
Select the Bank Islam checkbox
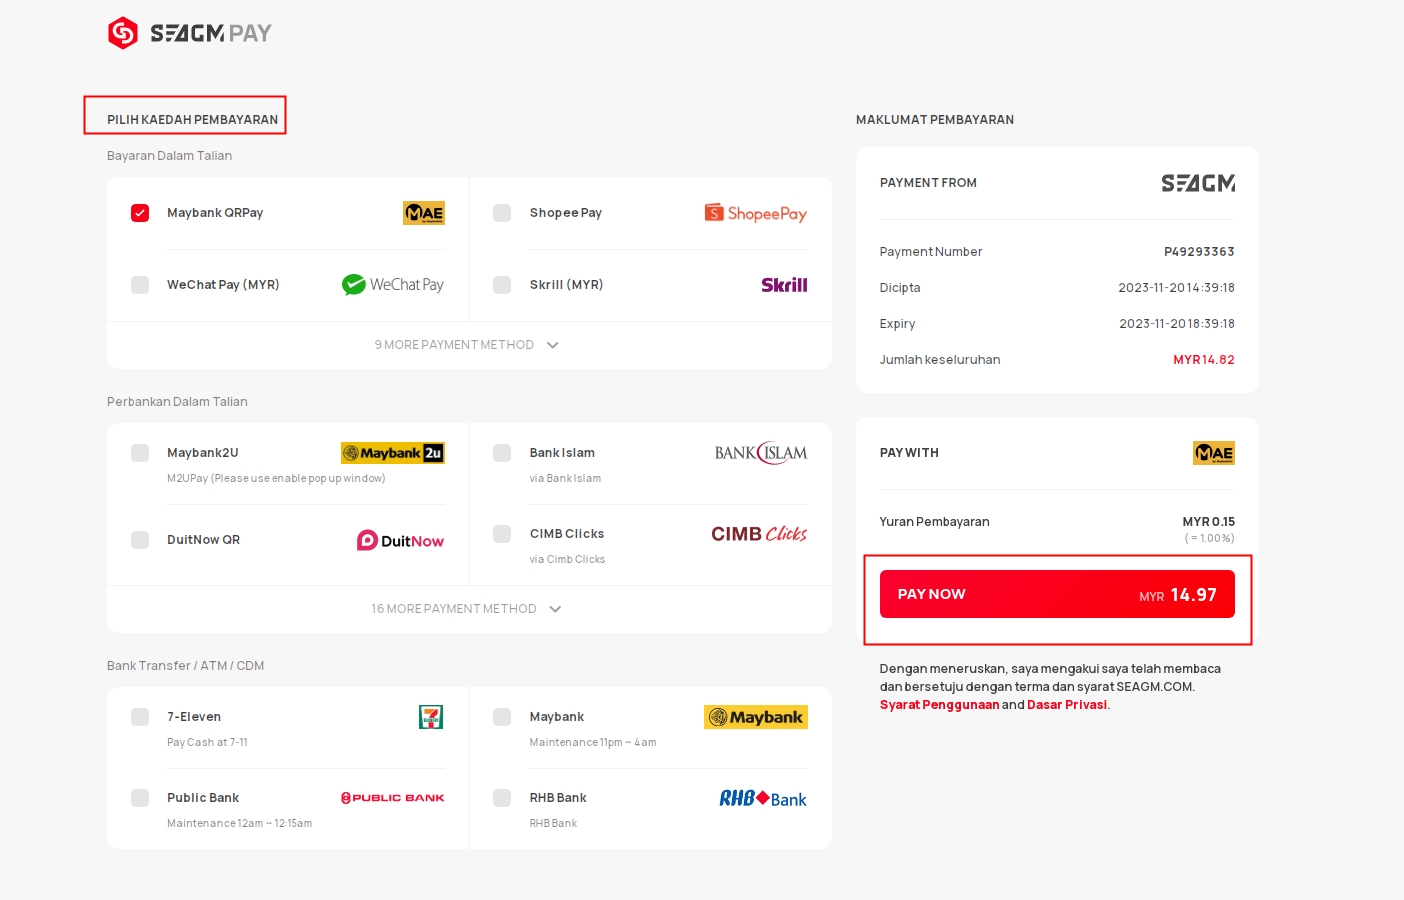coord(502,453)
